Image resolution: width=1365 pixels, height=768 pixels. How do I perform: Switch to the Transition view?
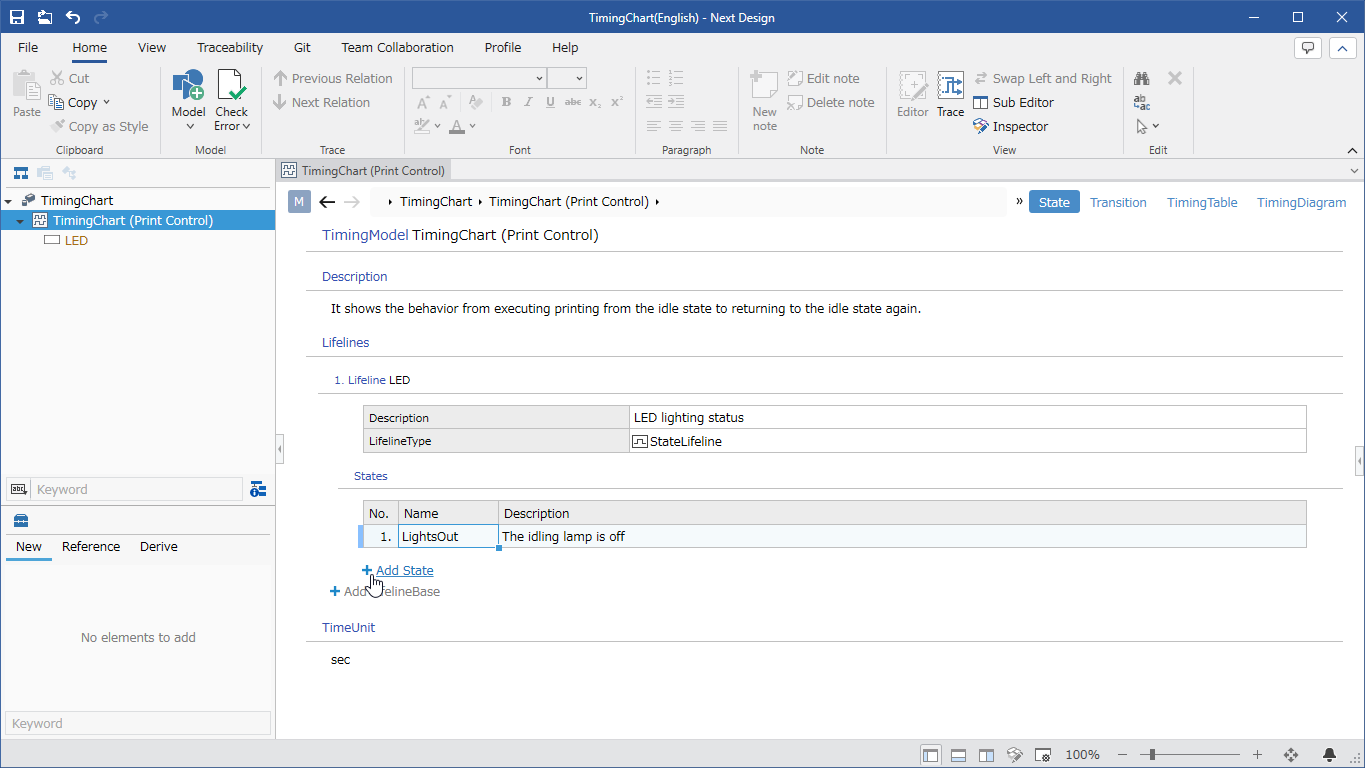(x=1118, y=202)
